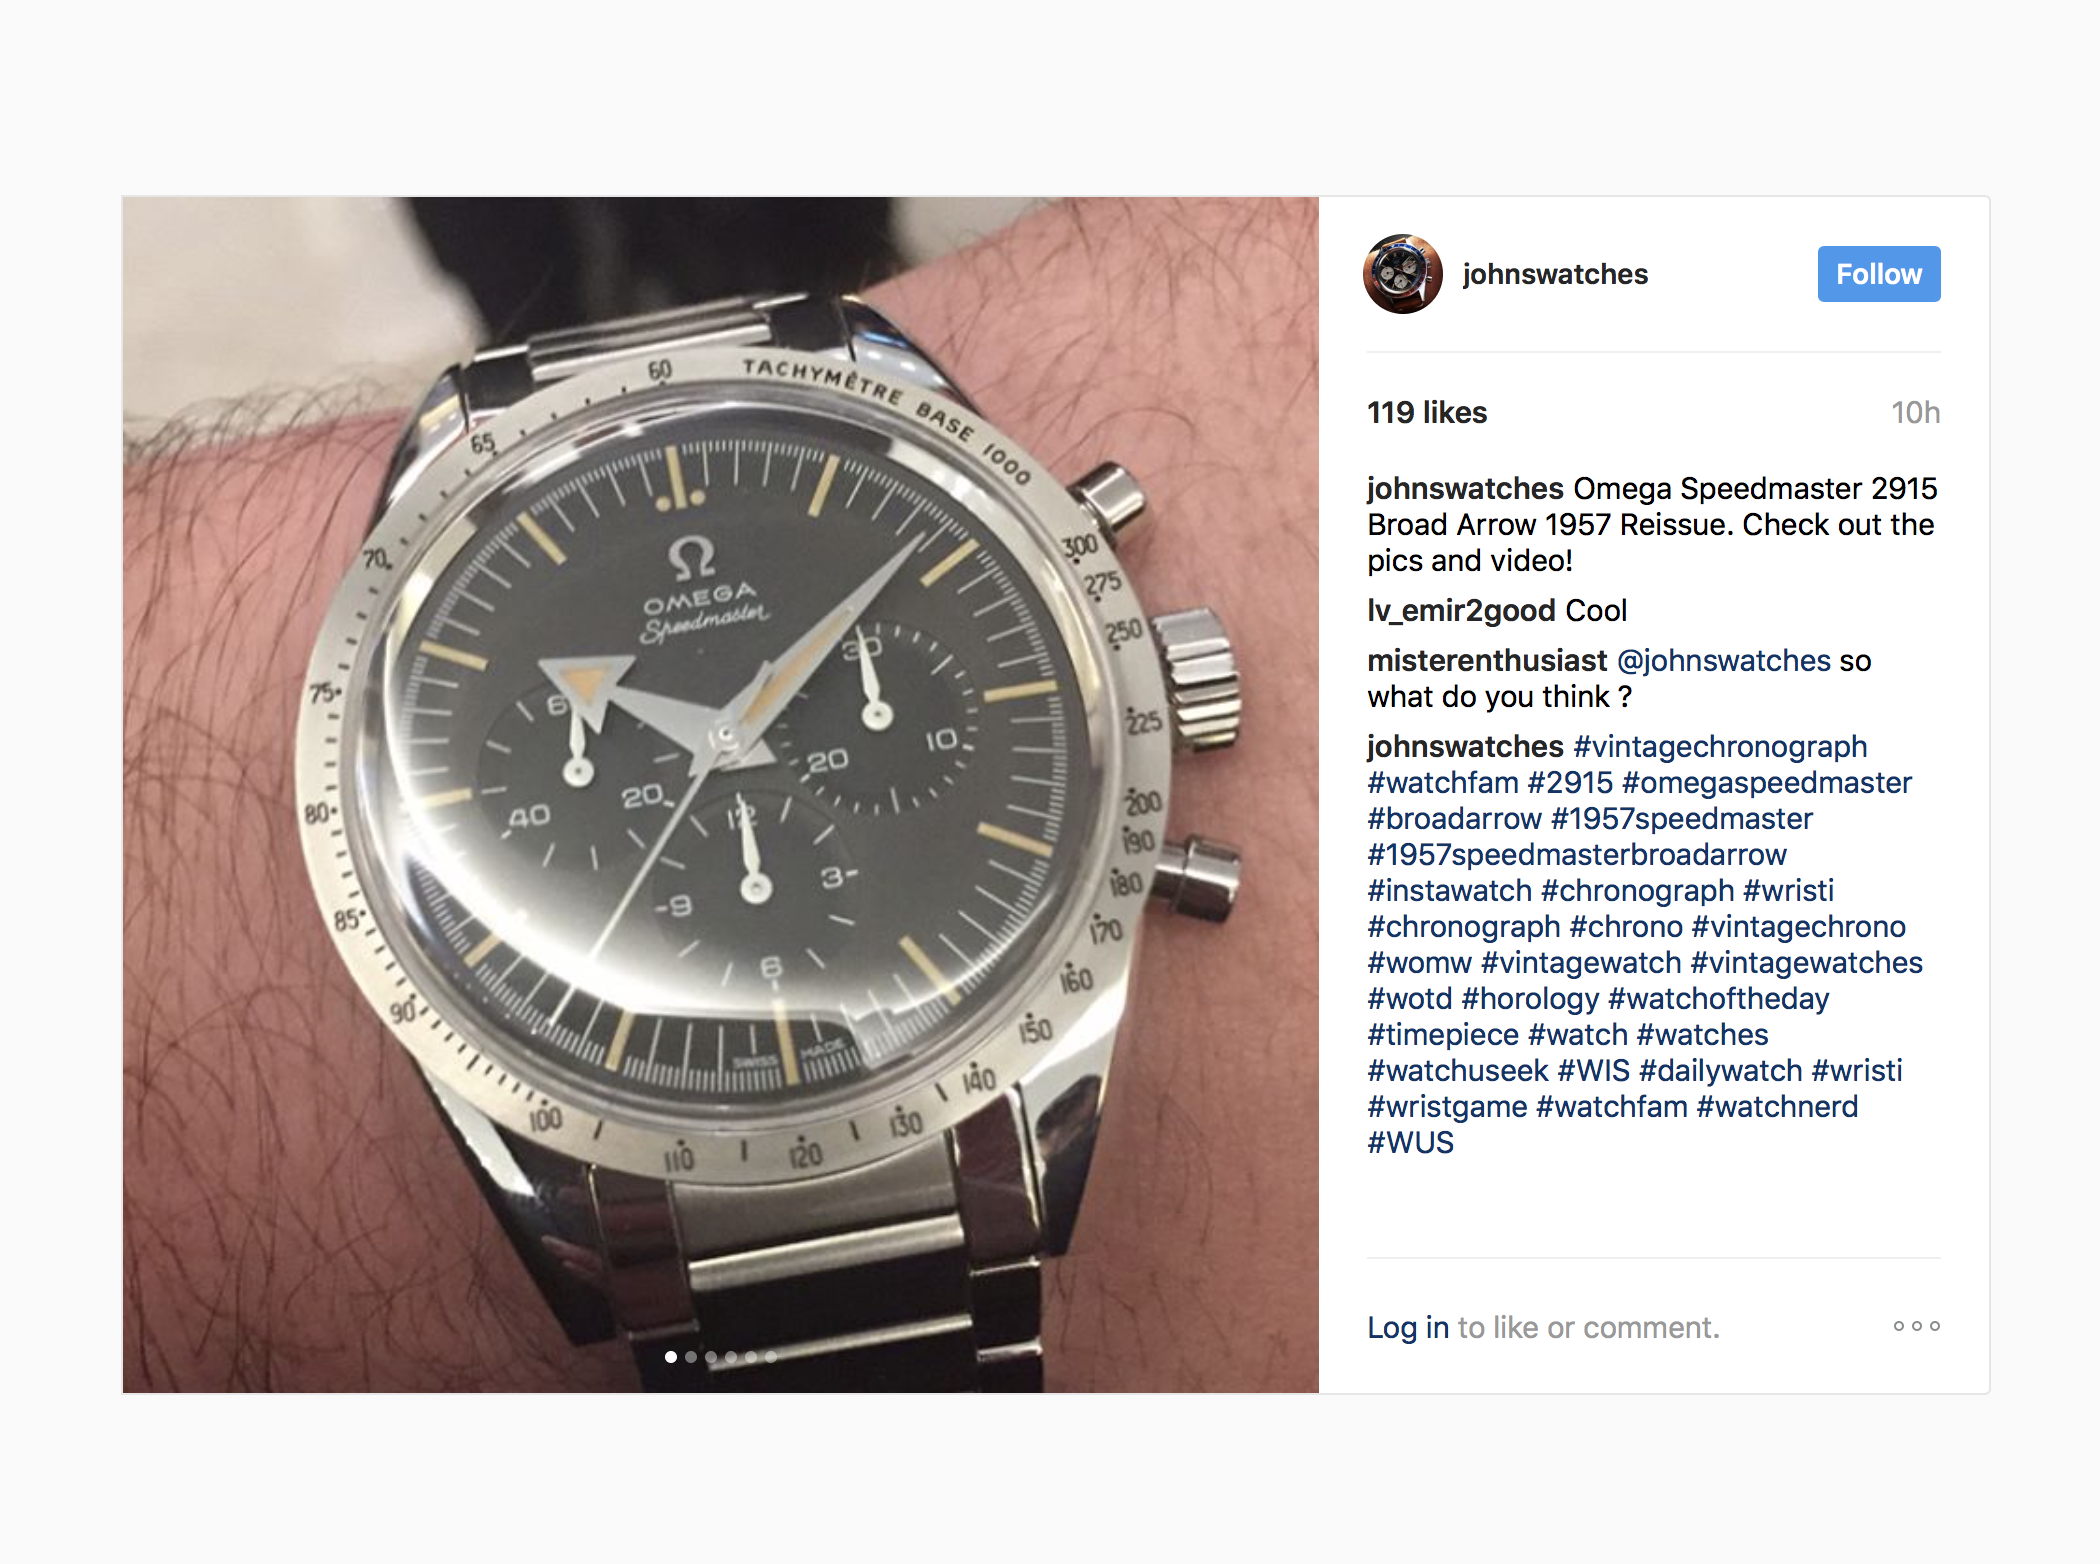
Task: Open johnswatches username in the header
Action: tap(1555, 274)
